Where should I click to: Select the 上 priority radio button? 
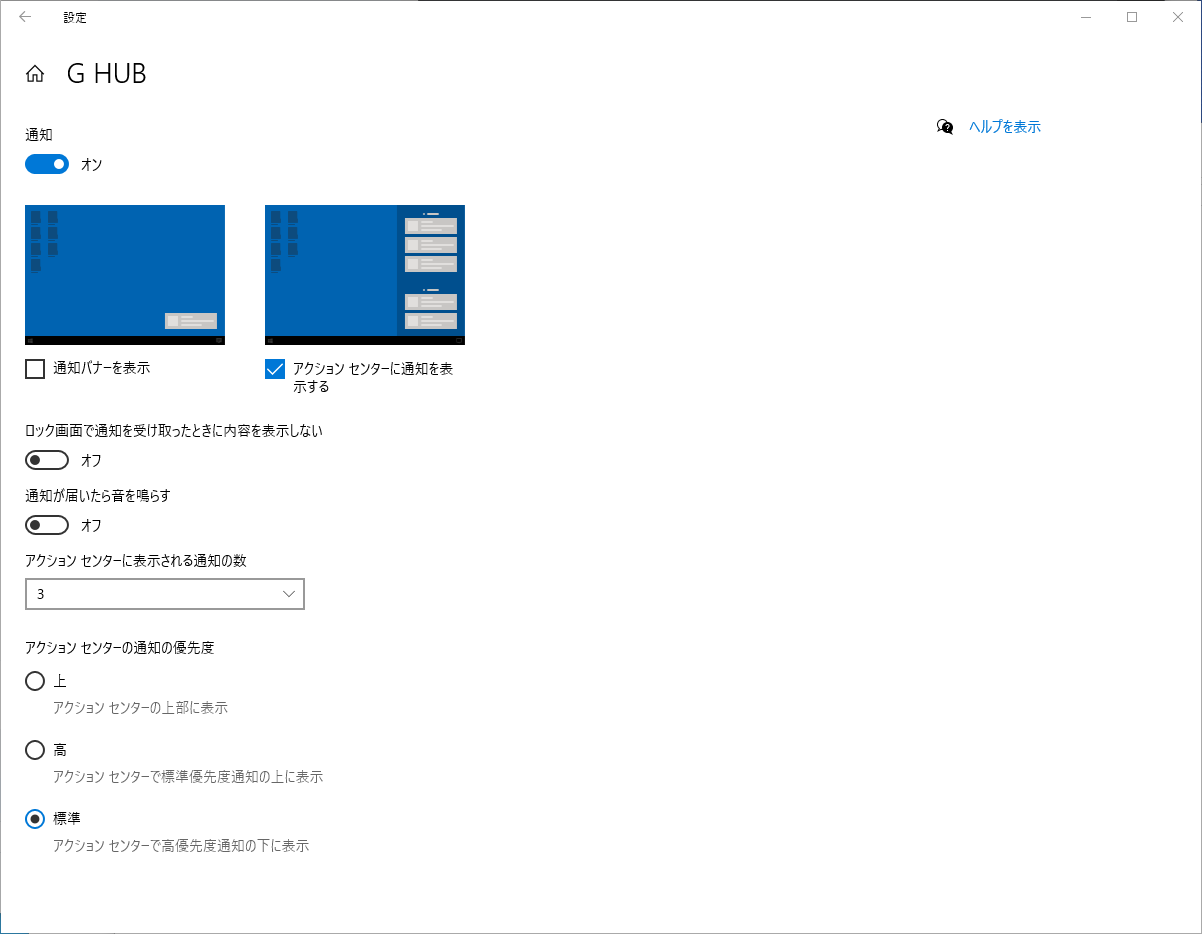pyautogui.click(x=35, y=681)
